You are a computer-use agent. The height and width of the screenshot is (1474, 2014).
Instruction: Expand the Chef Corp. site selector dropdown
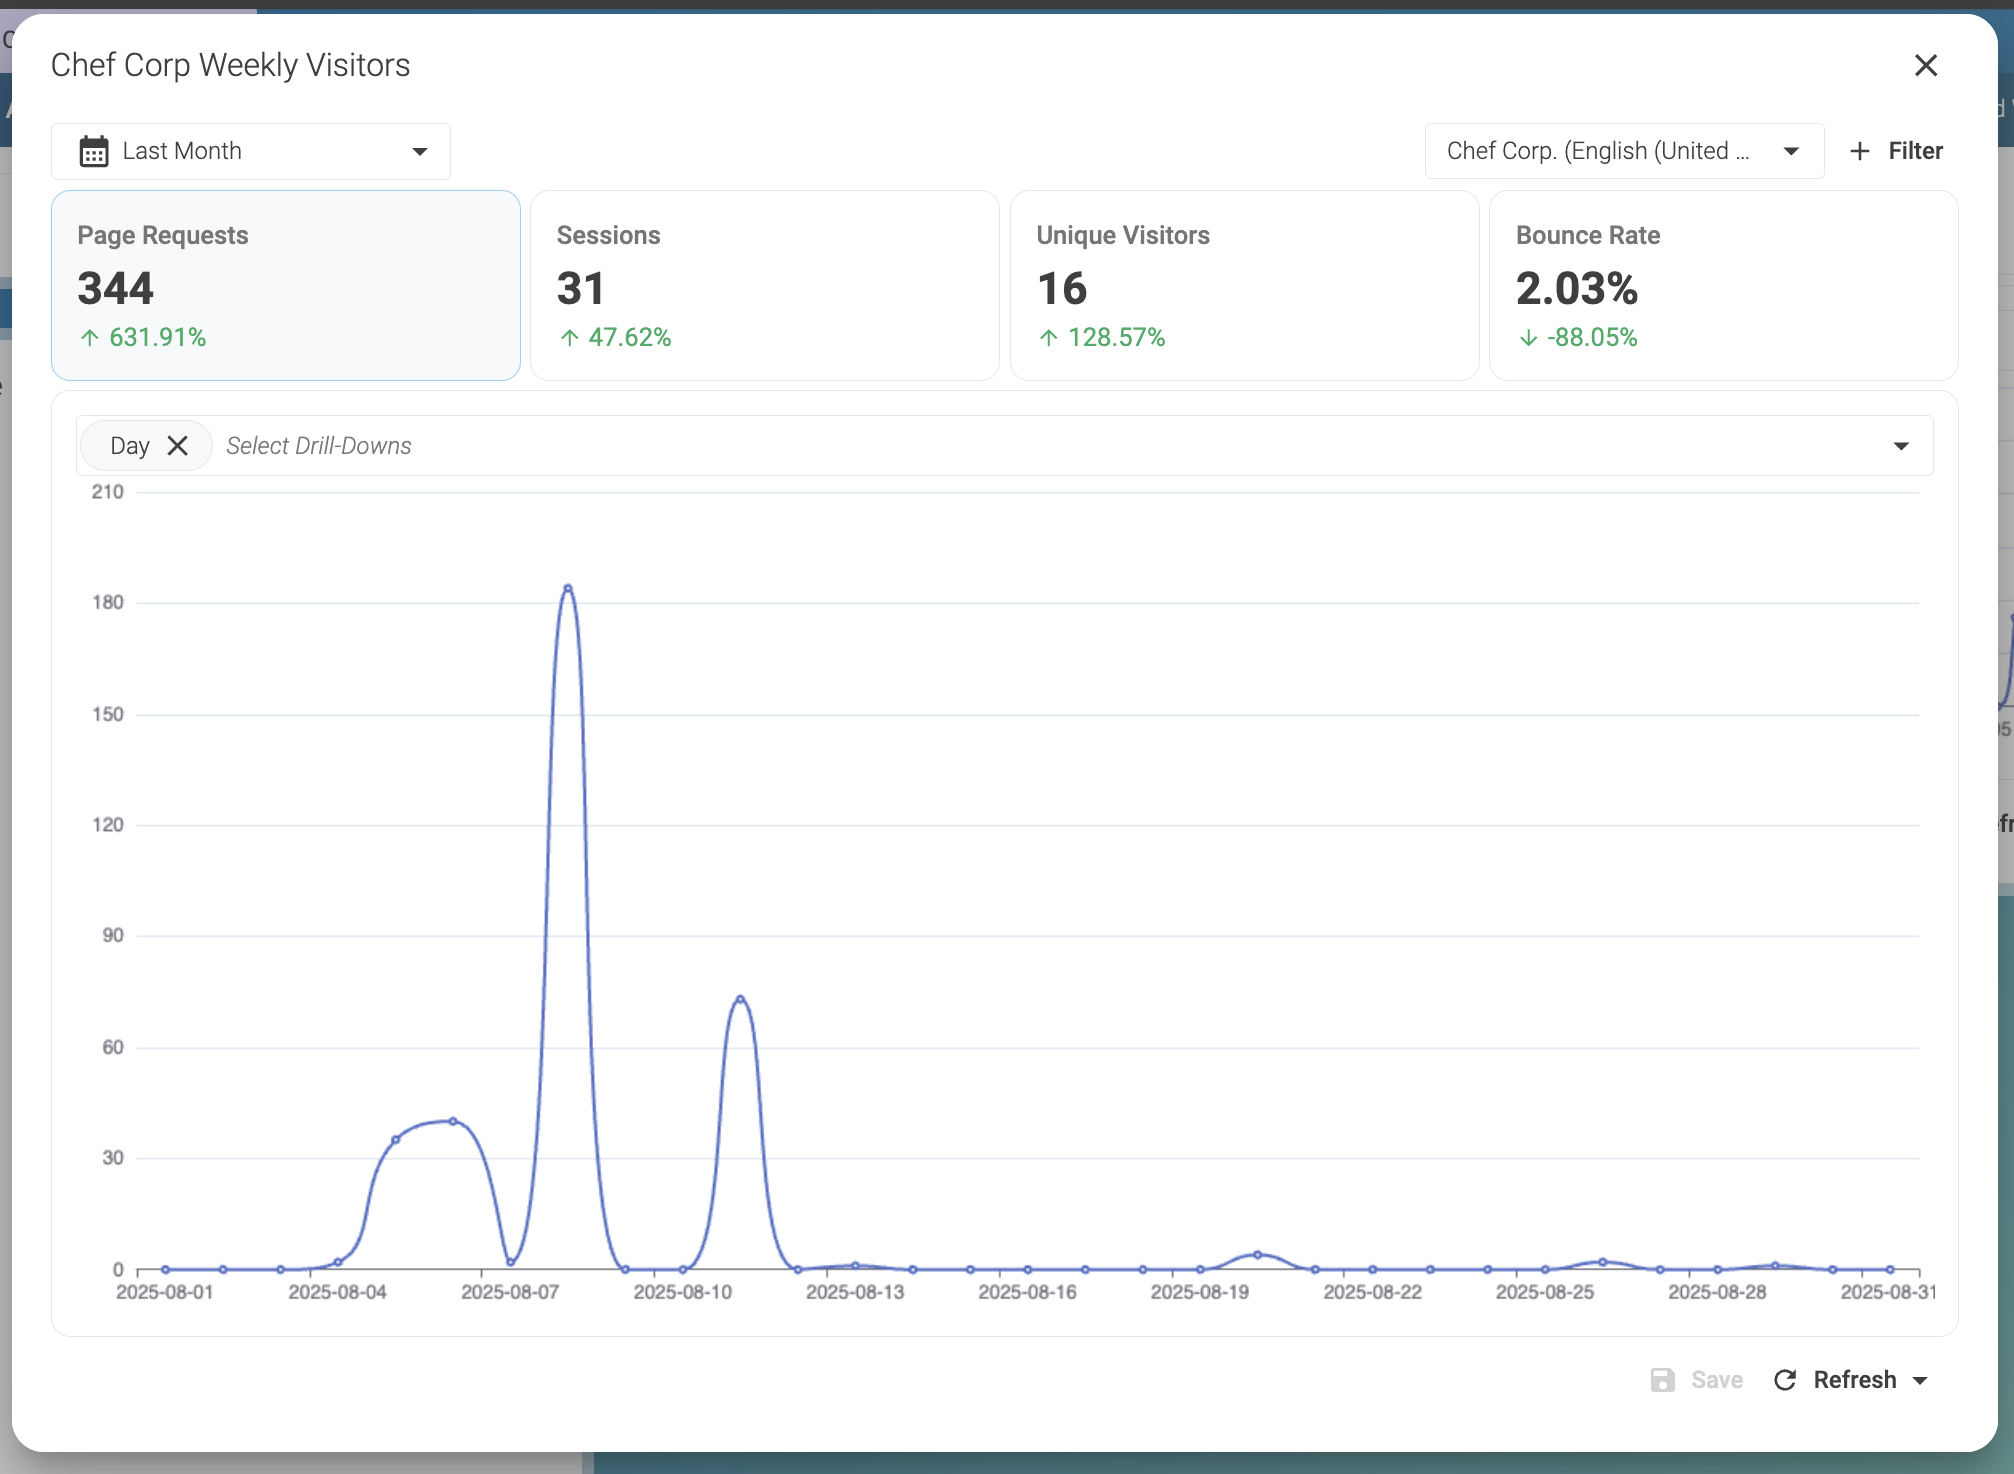[x=1790, y=151]
